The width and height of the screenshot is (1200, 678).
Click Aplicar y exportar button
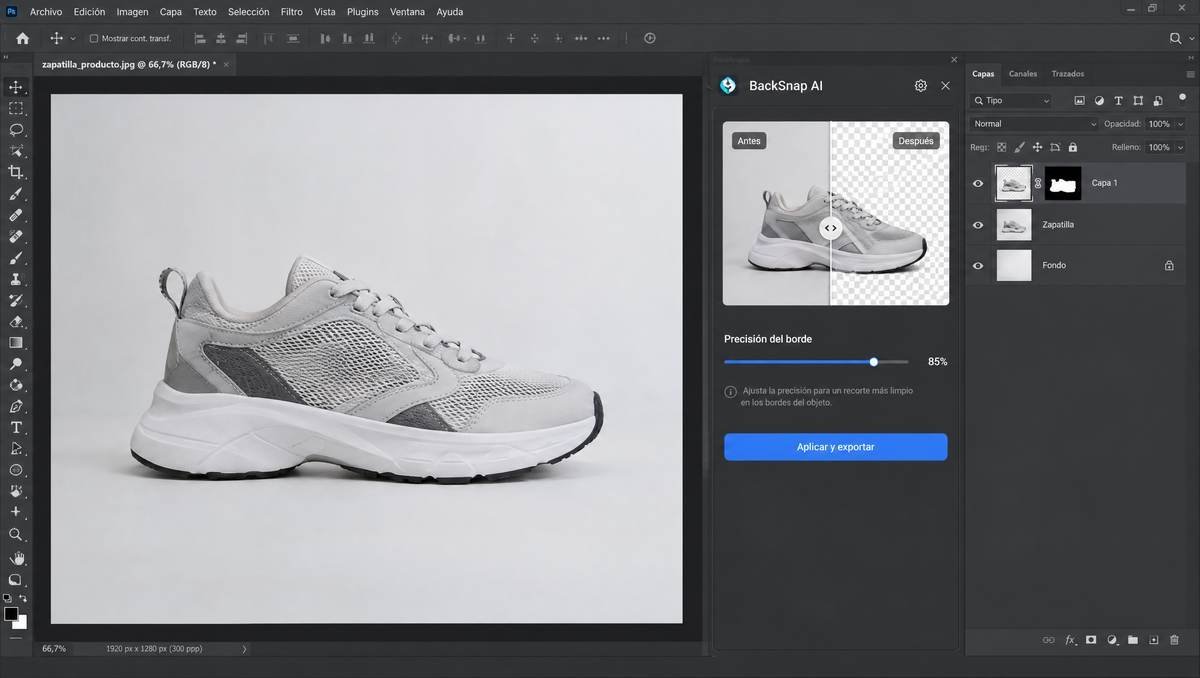click(x=836, y=447)
